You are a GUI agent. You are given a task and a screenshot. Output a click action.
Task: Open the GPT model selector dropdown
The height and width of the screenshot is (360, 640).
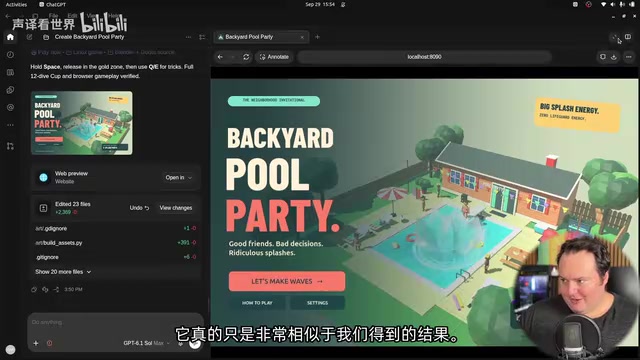coord(146,343)
